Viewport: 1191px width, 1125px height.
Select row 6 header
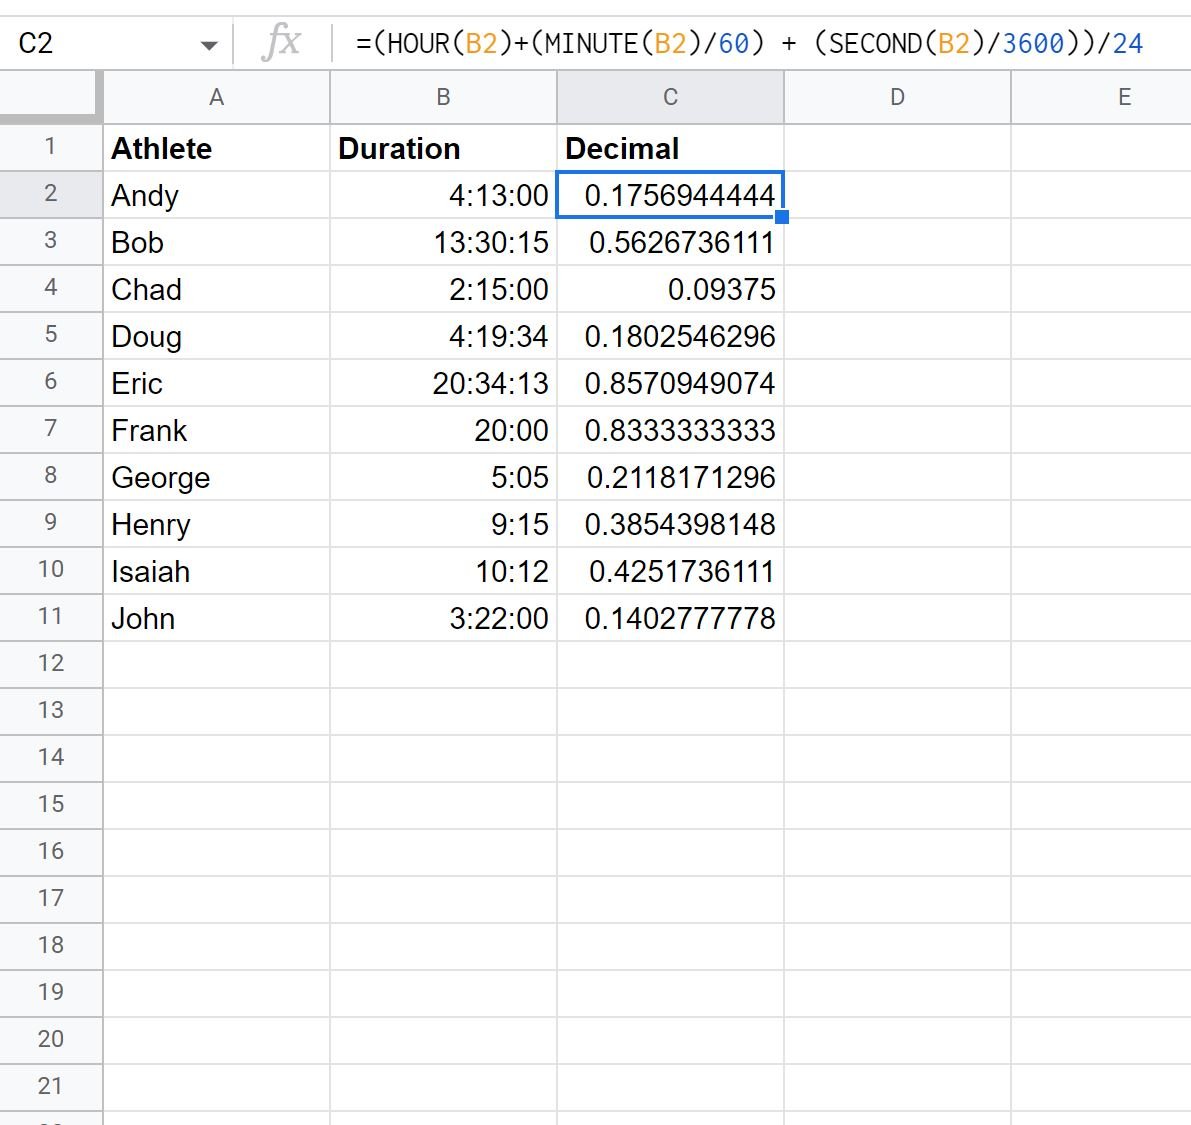point(51,382)
